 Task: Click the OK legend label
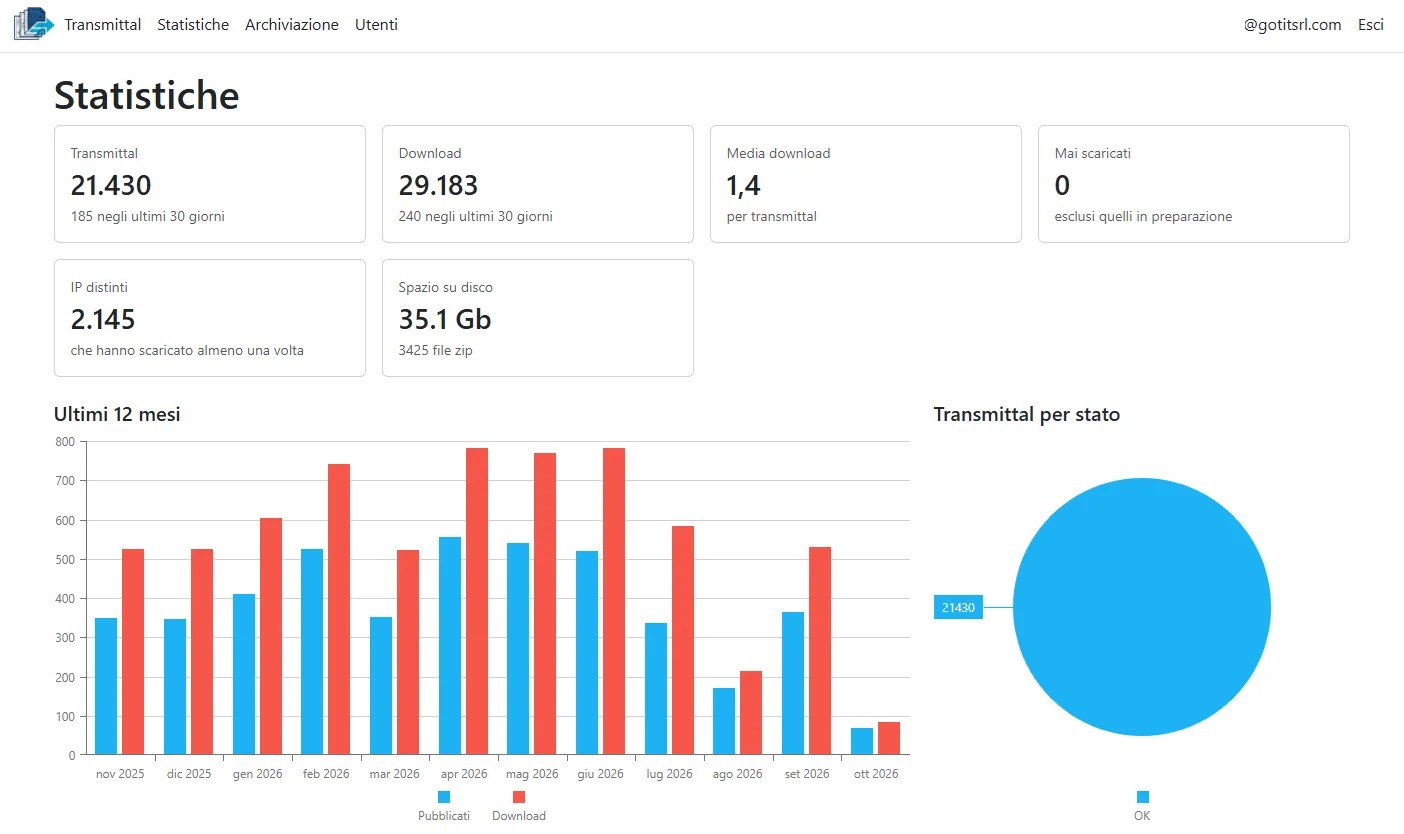click(x=1143, y=816)
